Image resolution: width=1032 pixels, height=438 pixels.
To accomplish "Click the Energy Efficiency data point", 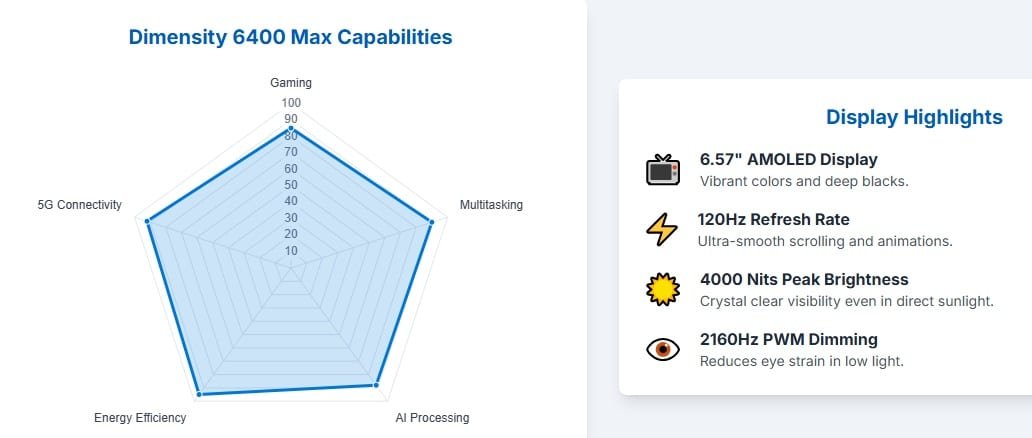I will [x=198, y=391].
